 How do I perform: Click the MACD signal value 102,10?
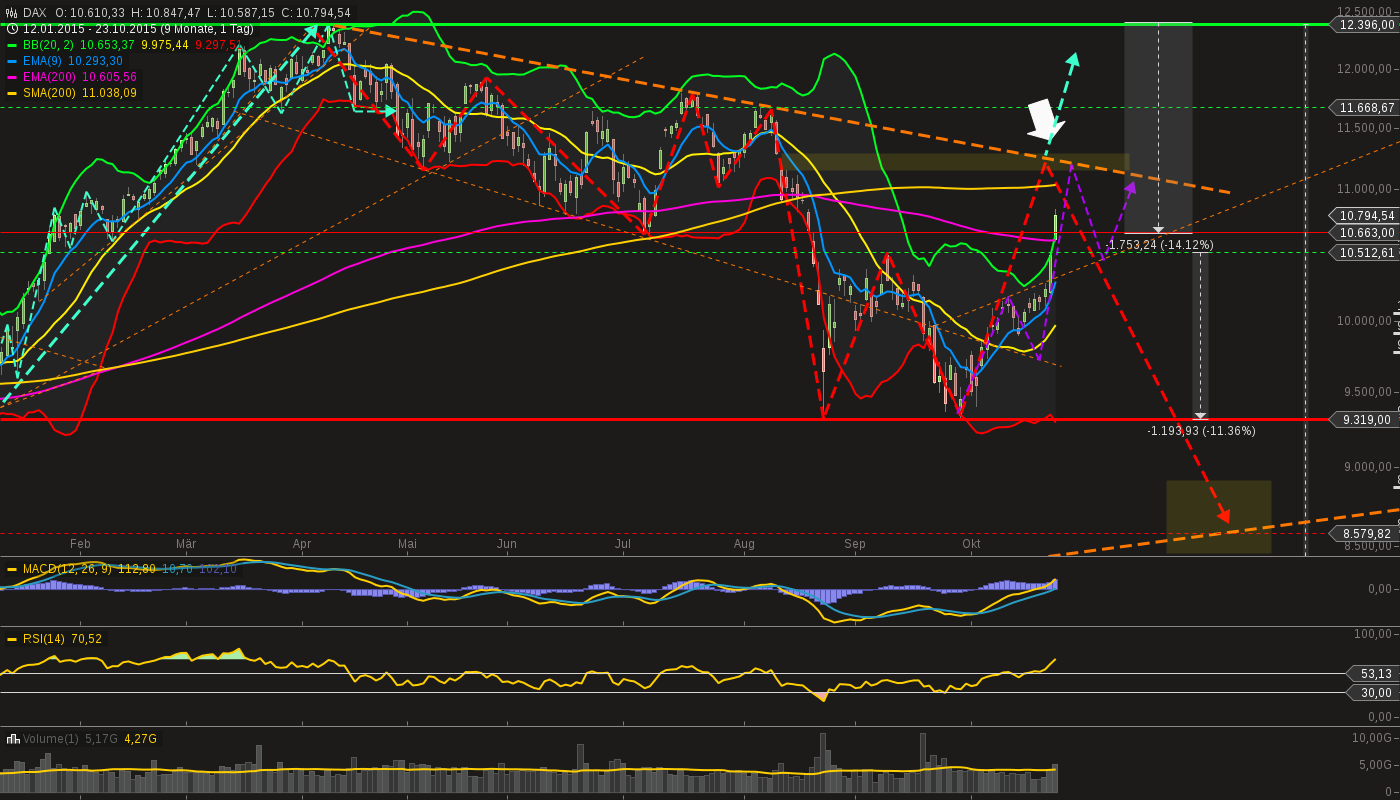point(217,569)
